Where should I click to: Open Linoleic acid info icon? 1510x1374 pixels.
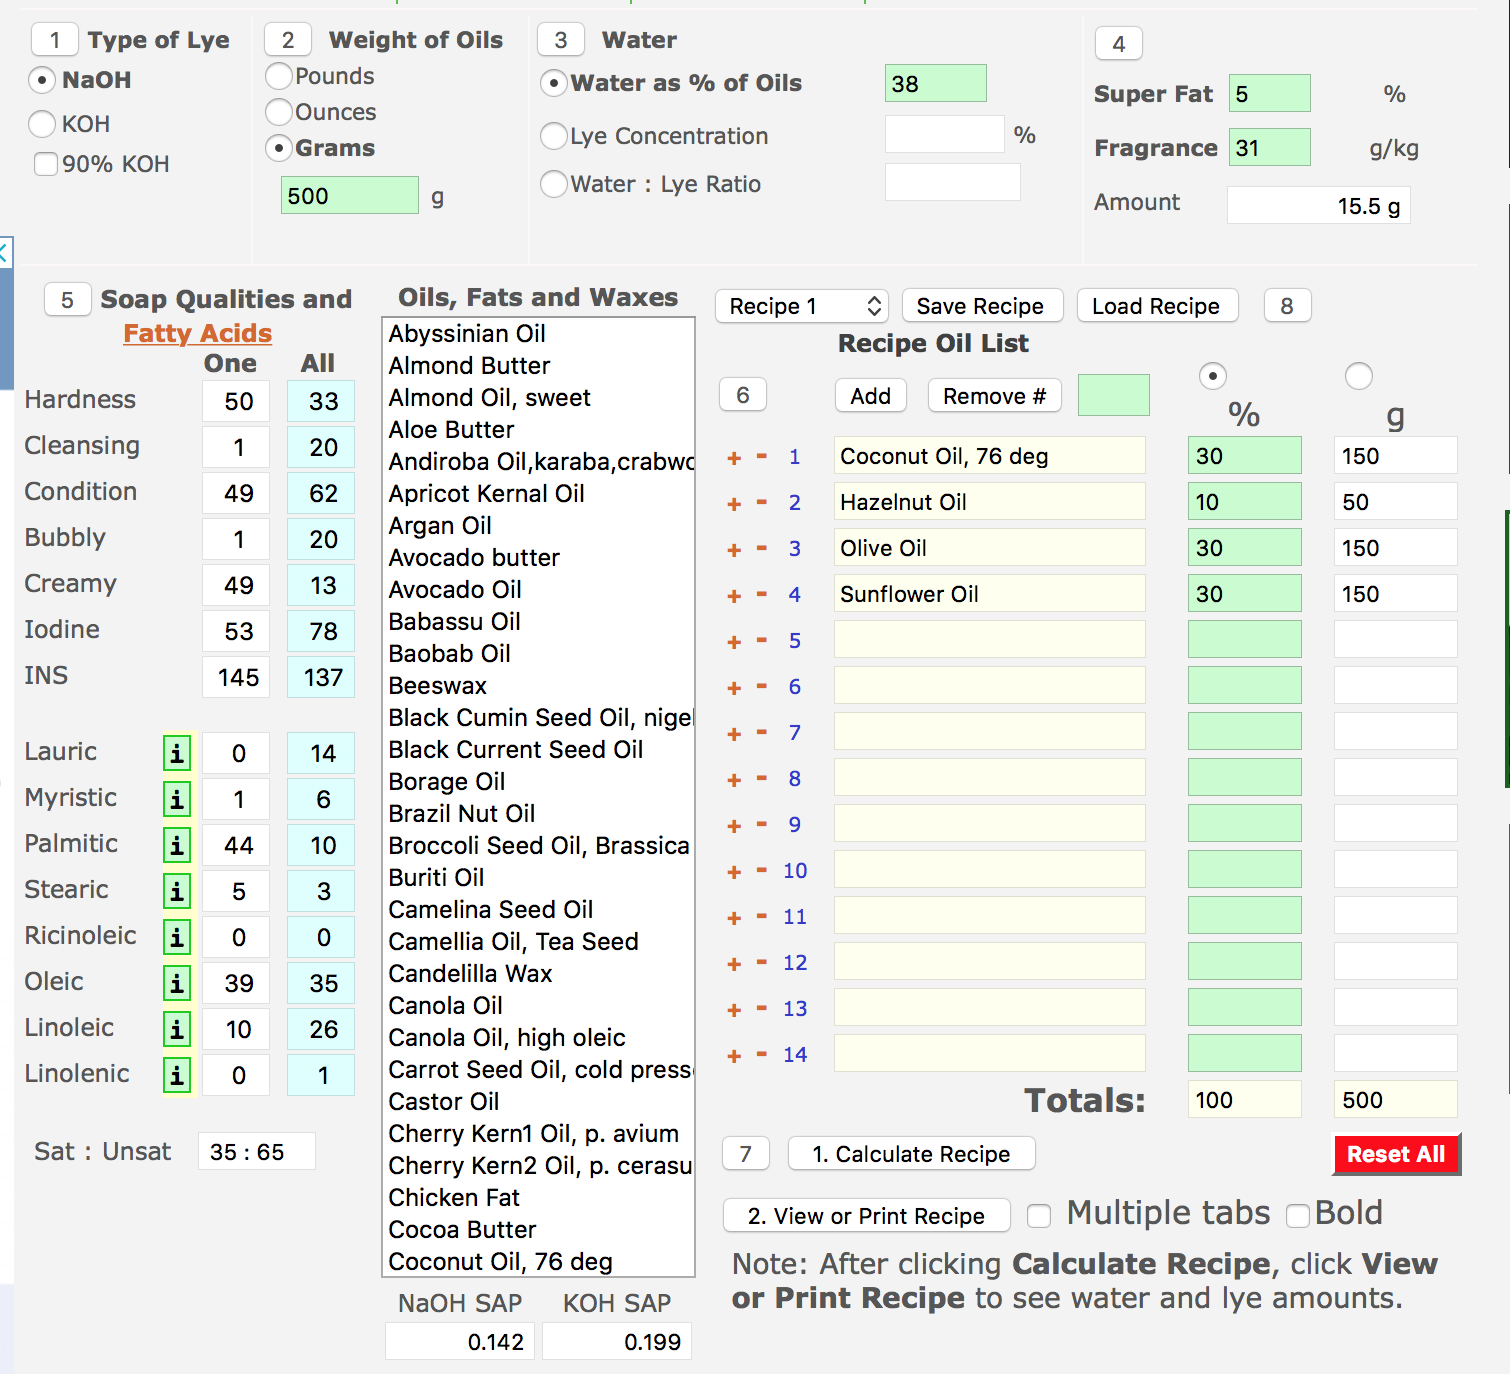click(x=177, y=1029)
